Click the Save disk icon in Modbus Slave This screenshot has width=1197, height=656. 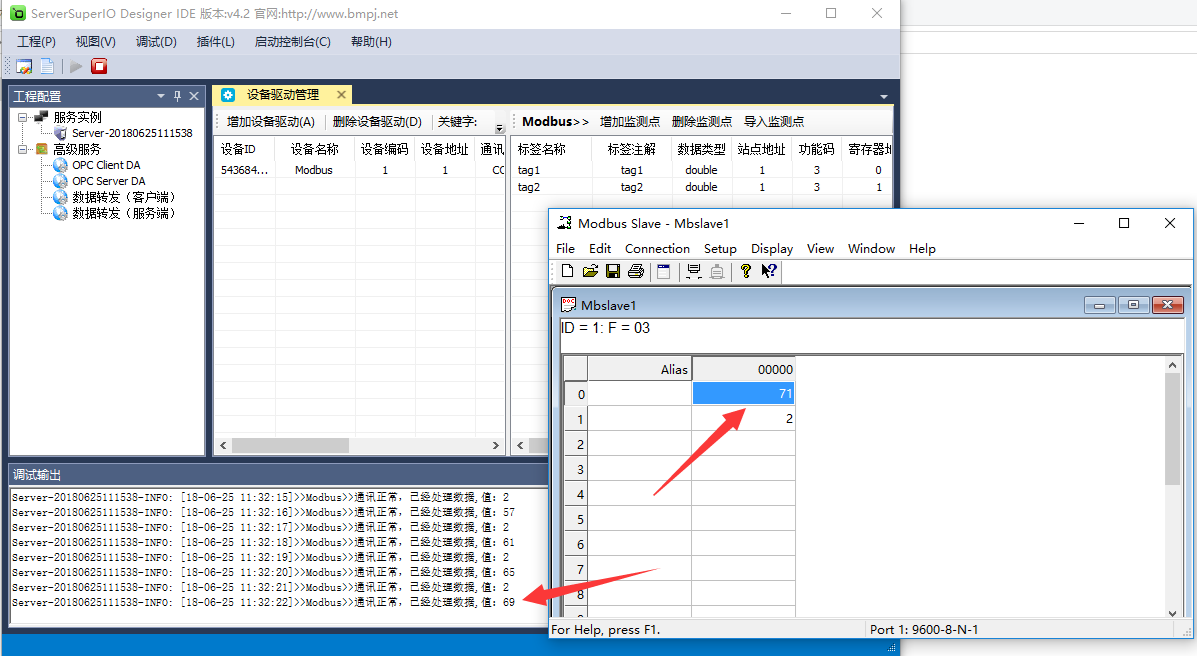tap(612, 271)
